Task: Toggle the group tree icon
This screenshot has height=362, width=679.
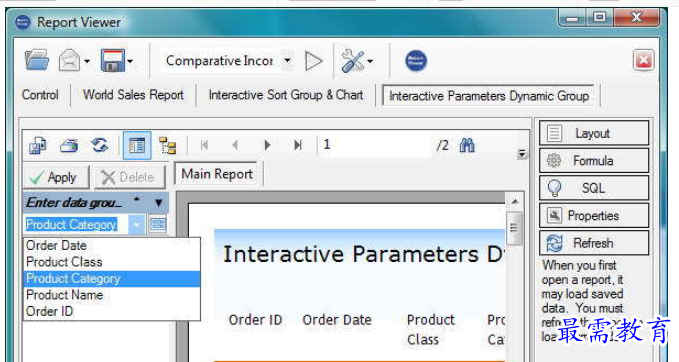Action: tap(168, 145)
